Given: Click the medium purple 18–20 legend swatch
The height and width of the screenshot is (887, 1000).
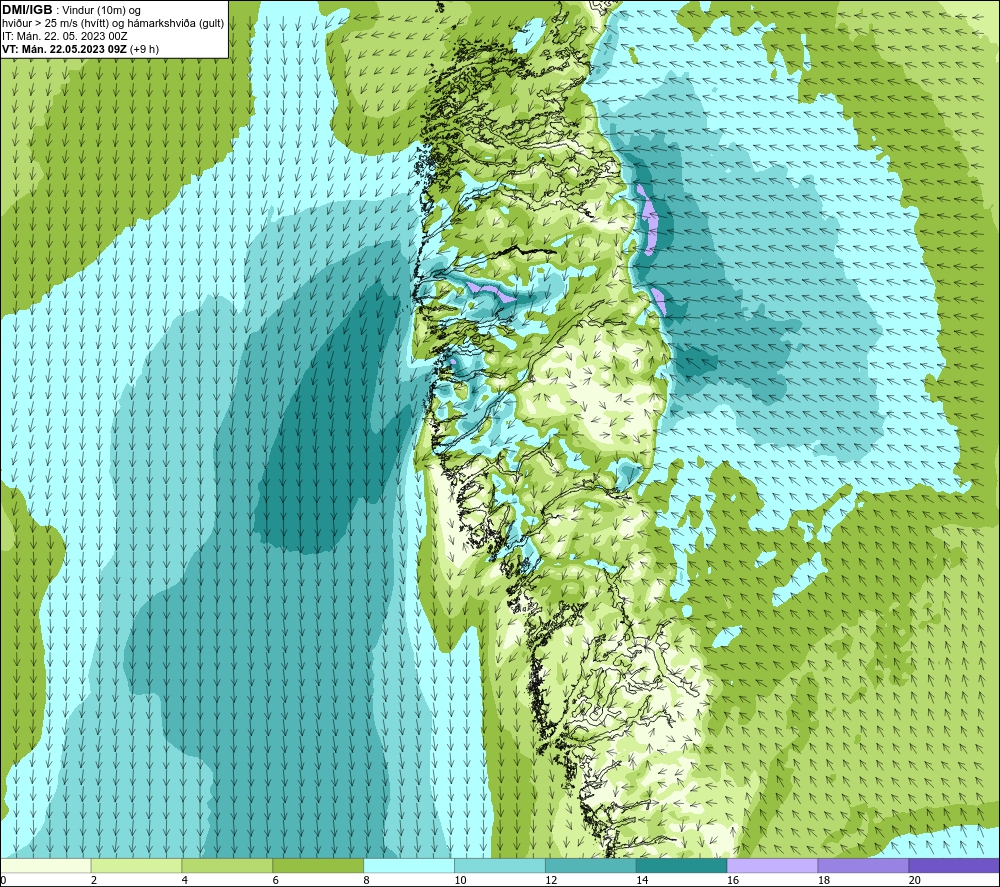Looking at the screenshot, I should pyautogui.click(x=863, y=866).
